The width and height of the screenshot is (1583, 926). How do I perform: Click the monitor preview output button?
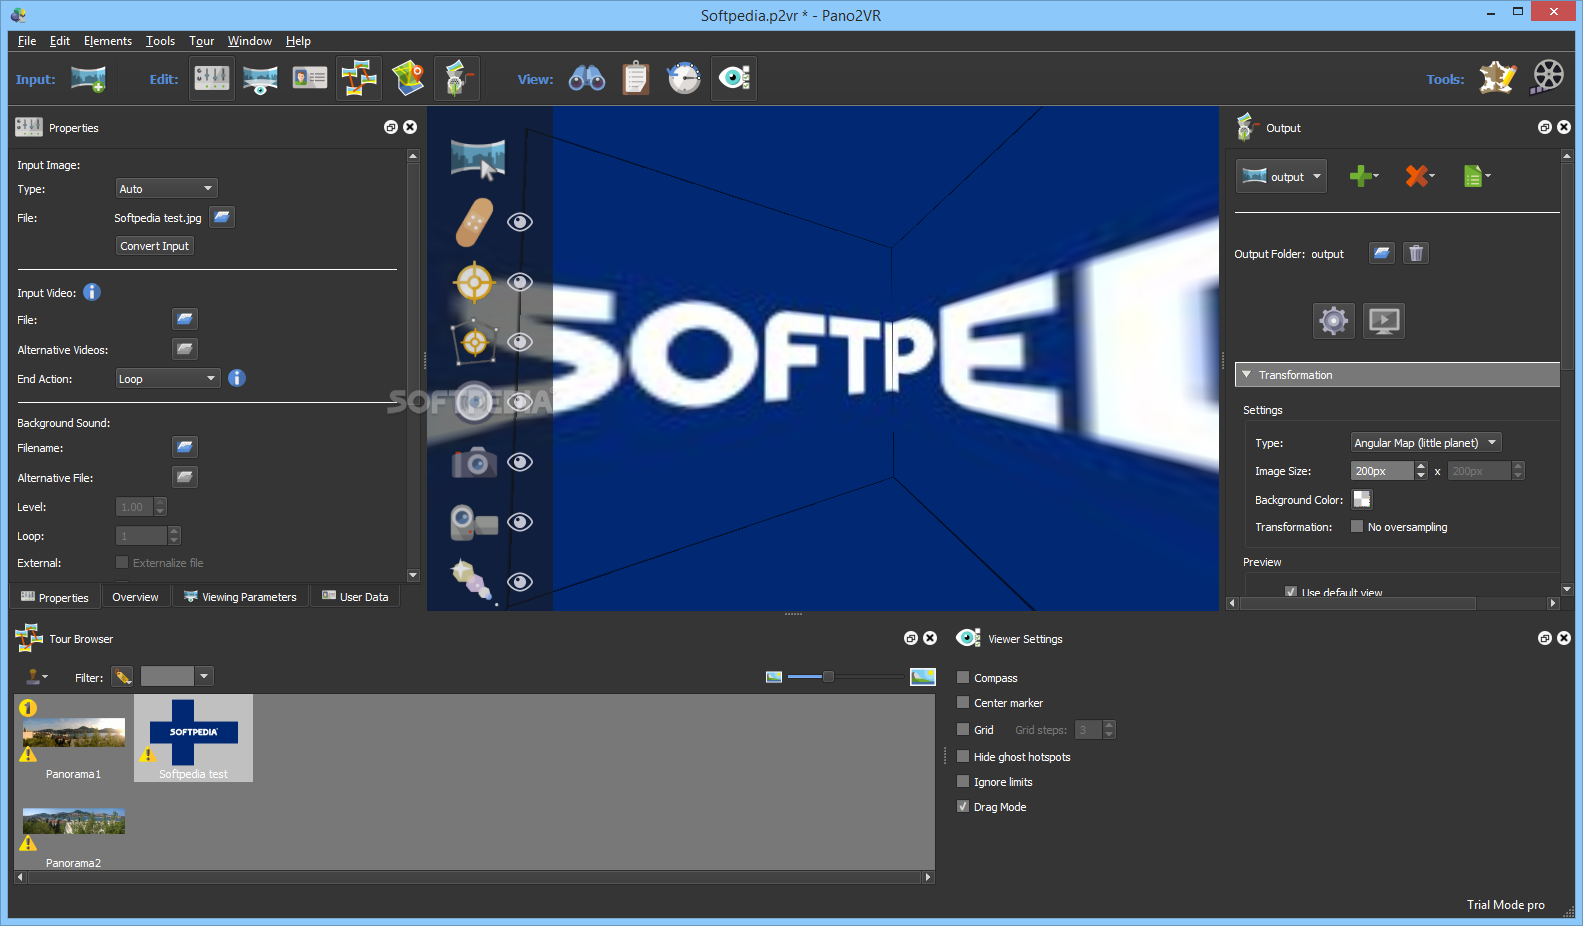(1384, 321)
